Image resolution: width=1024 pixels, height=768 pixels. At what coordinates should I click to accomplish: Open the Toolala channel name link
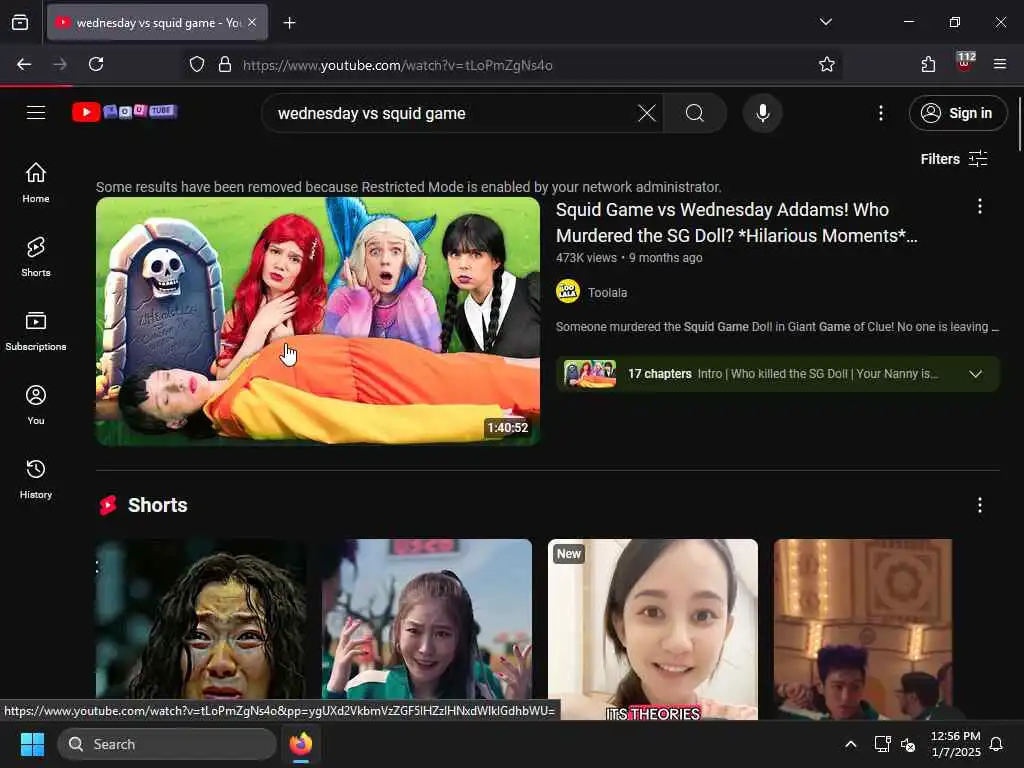pyautogui.click(x=607, y=293)
